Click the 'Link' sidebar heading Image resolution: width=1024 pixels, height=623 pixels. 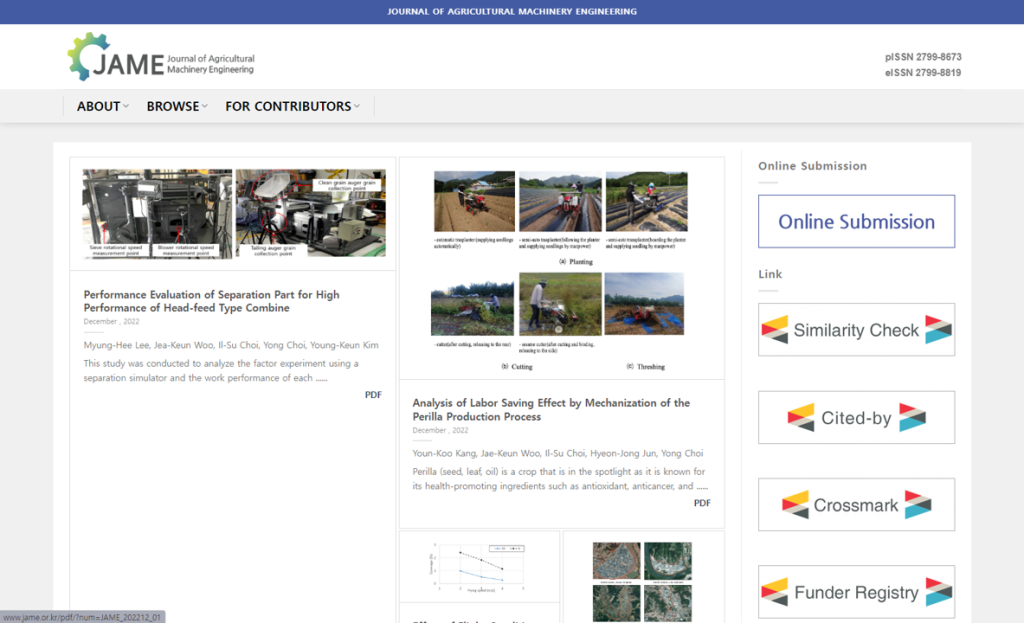[x=770, y=274]
